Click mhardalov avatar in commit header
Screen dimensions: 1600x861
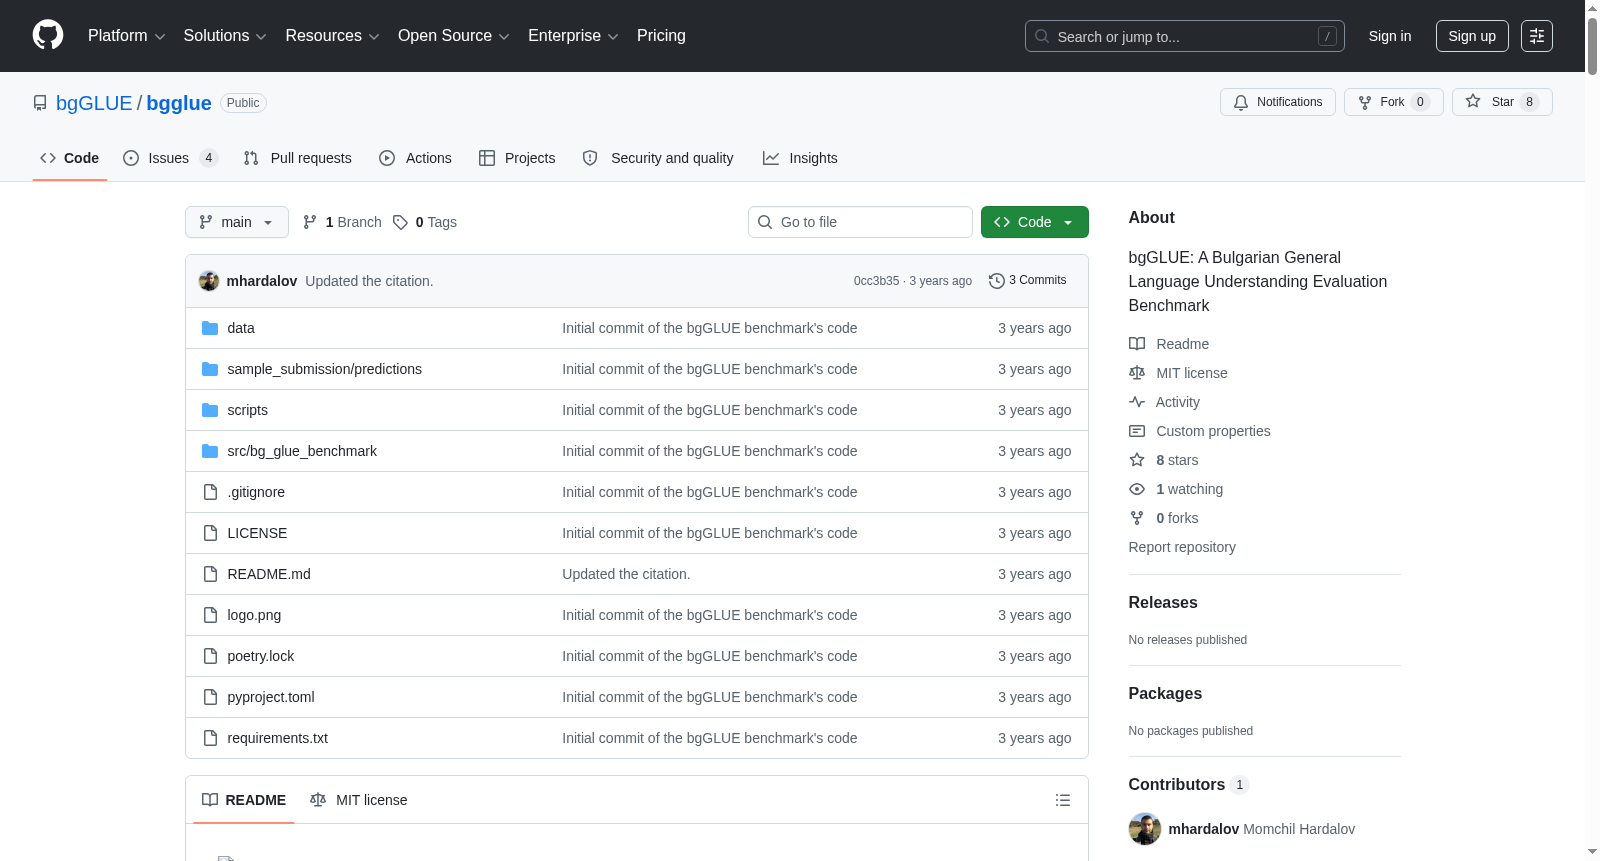209,281
